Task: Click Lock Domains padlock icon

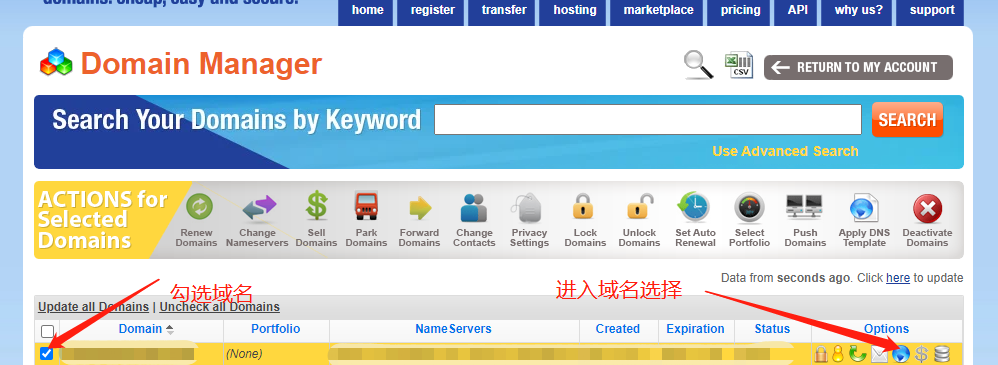Action: [583, 208]
